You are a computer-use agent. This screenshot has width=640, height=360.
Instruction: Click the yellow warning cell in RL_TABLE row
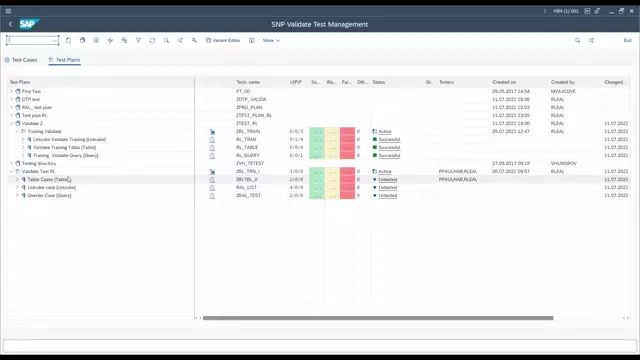[x=332, y=147]
